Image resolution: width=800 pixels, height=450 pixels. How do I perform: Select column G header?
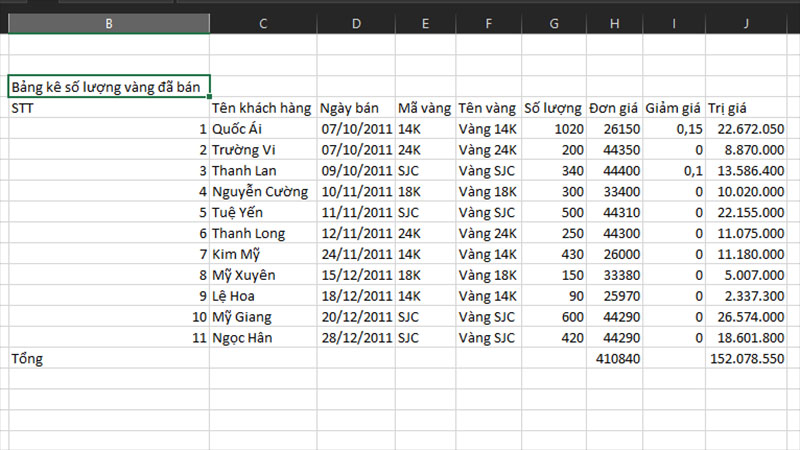point(555,23)
